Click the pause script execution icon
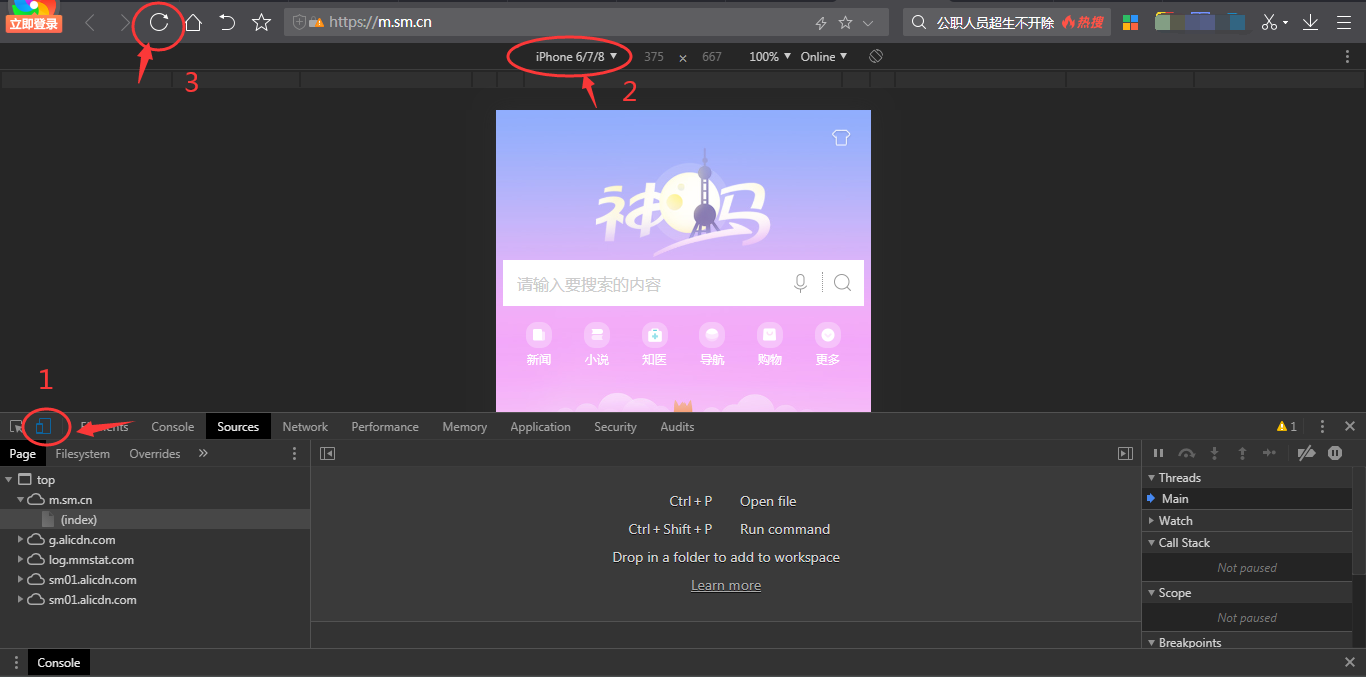This screenshot has width=1366, height=677. click(1159, 454)
